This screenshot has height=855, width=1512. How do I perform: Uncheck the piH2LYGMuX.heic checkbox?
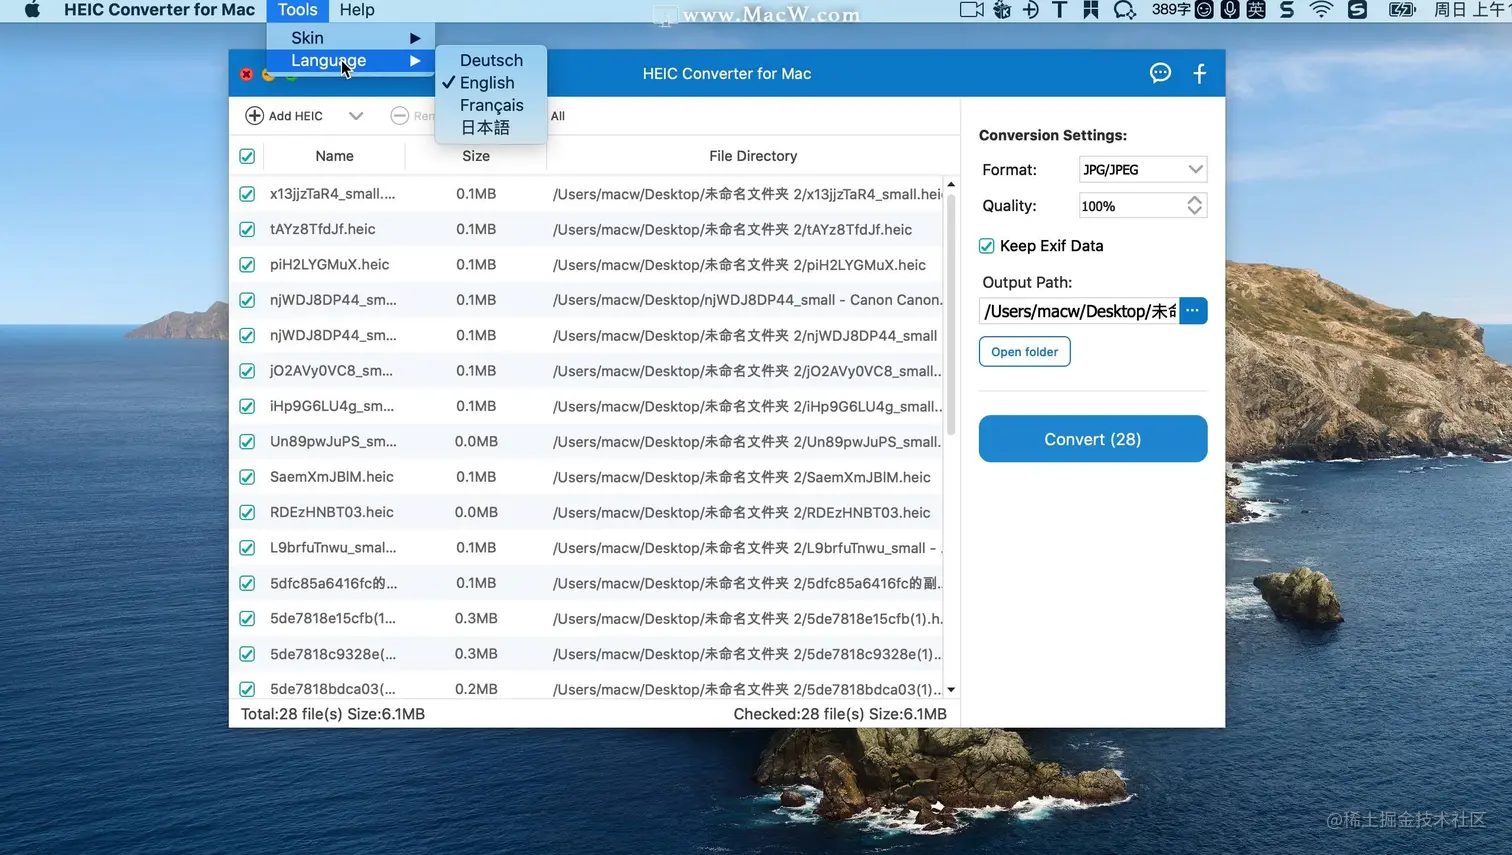[x=247, y=265]
